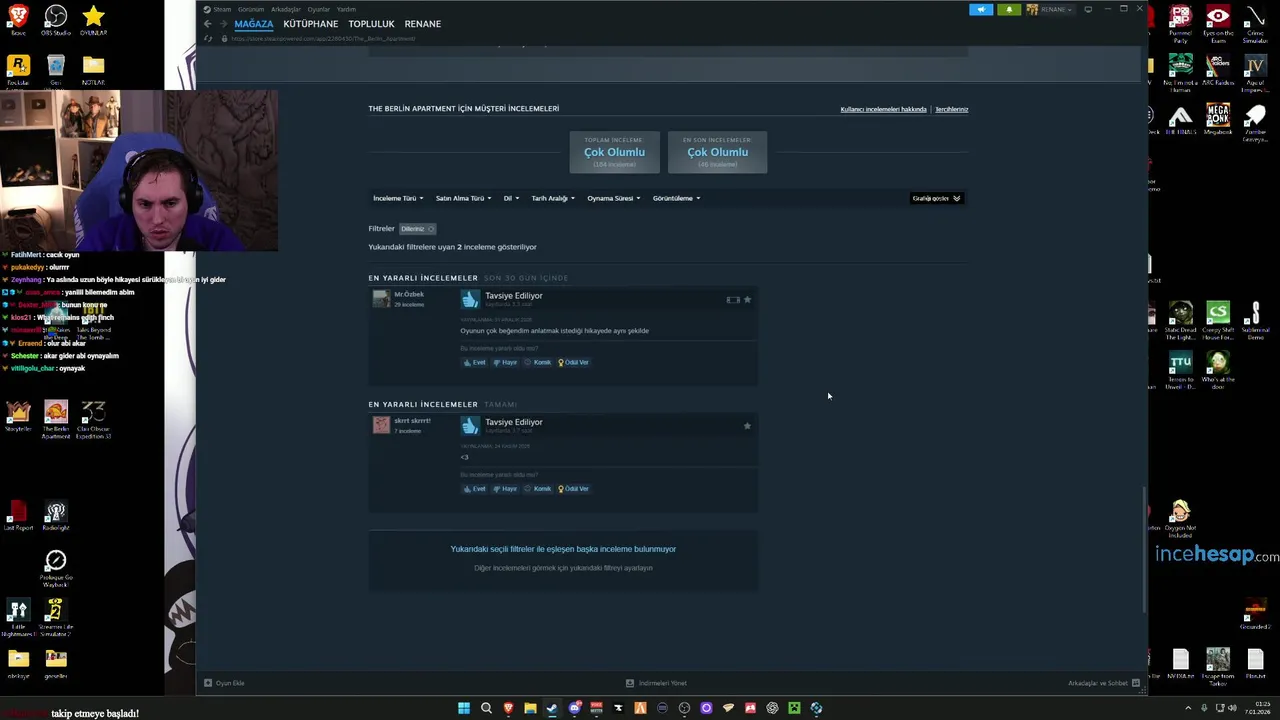Open the ARC Raiders desktop shortcut
The height and width of the screenshot is (720, 1280).
pyautogui.click(x=1218, y=72)
